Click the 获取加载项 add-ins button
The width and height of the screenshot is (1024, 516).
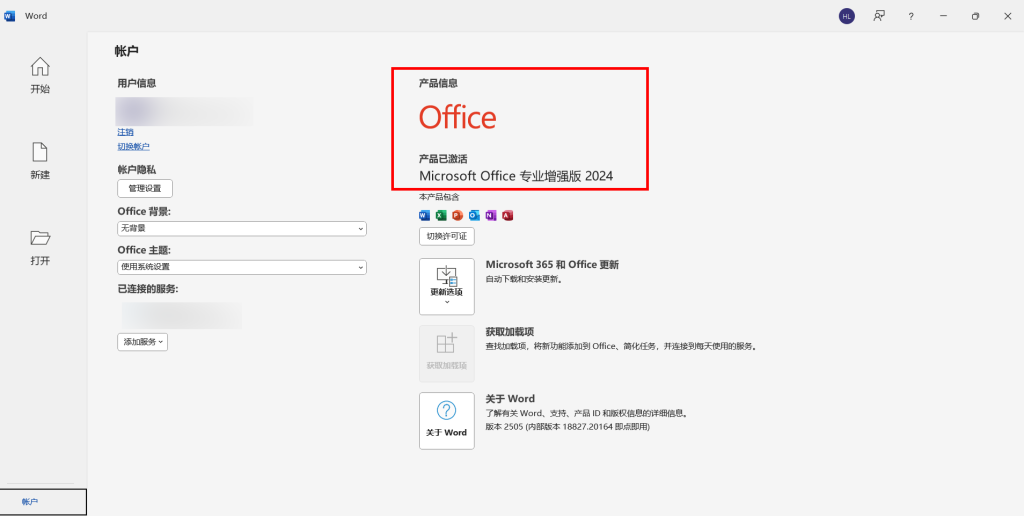(x=447, y=353)
